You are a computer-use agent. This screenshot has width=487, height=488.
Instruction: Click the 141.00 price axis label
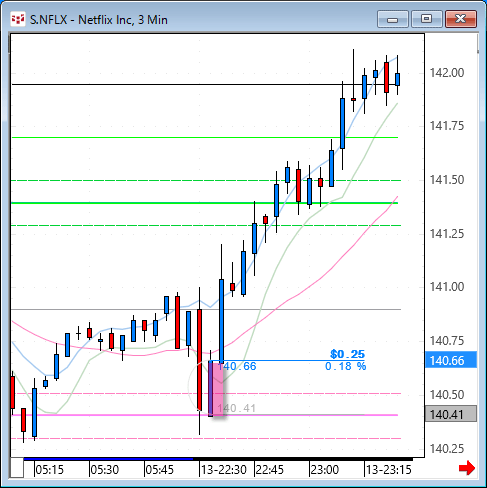447,287
